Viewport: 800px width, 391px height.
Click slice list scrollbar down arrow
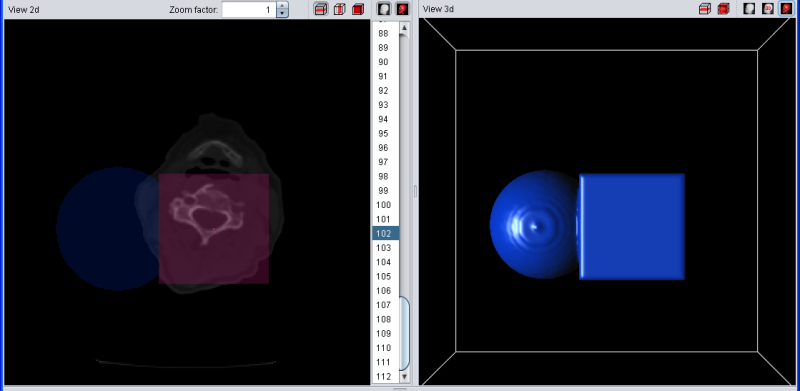coord(405,377)
